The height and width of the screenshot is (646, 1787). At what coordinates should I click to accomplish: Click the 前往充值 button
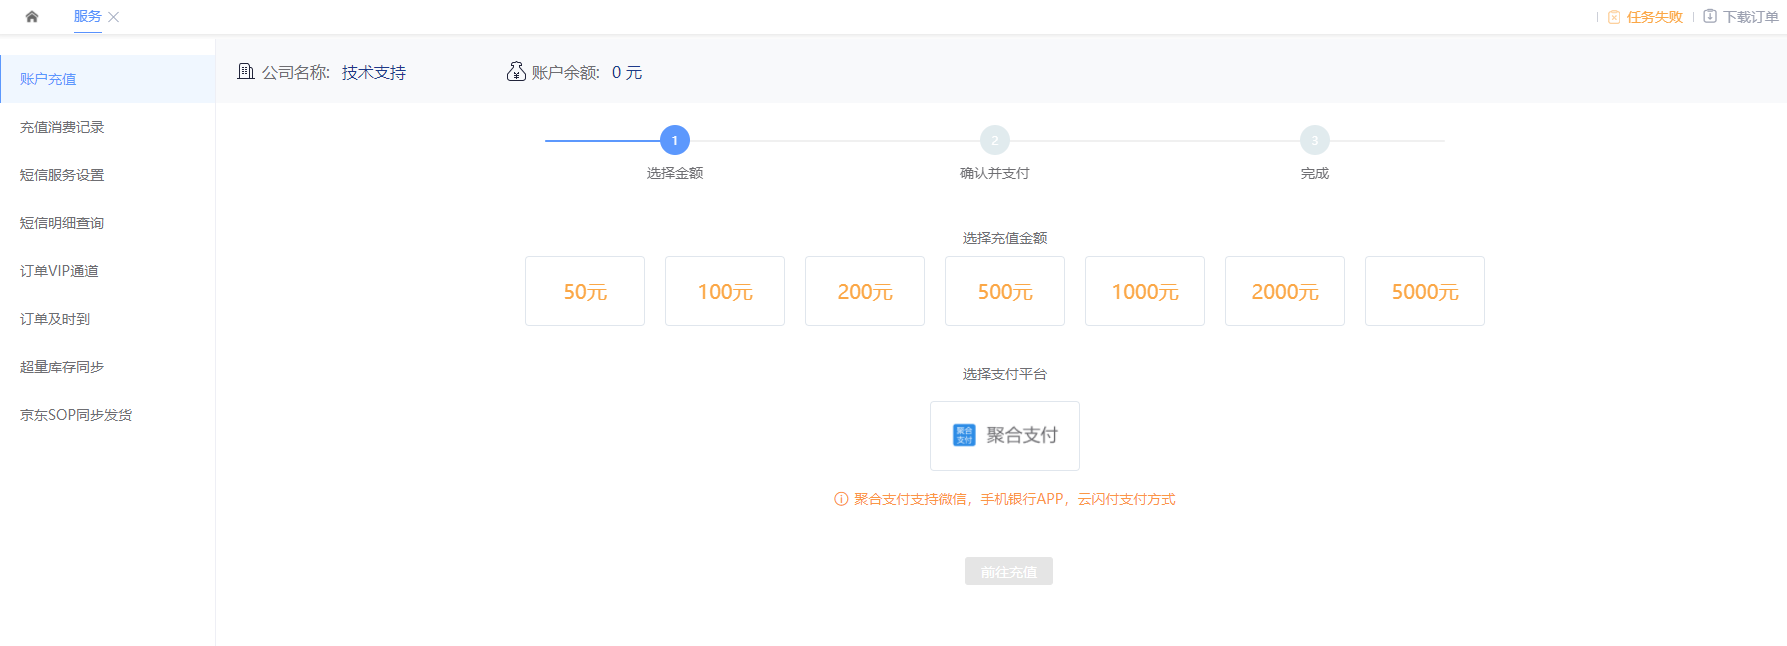coord(1009,571)
